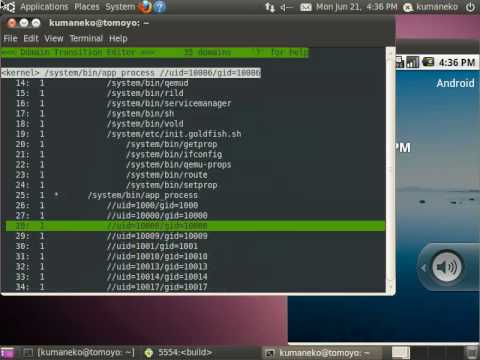Click the <kernel> domain path line

tap(131, 73)
